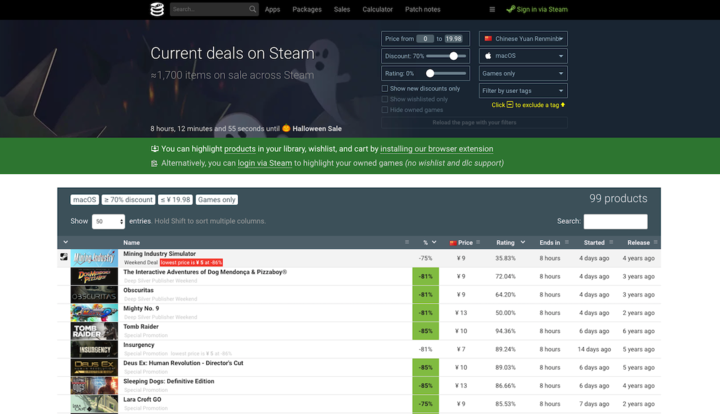
Task: Open the Chinese Yuan Renminbi currency dropdown
Action: tap(523, 38)
